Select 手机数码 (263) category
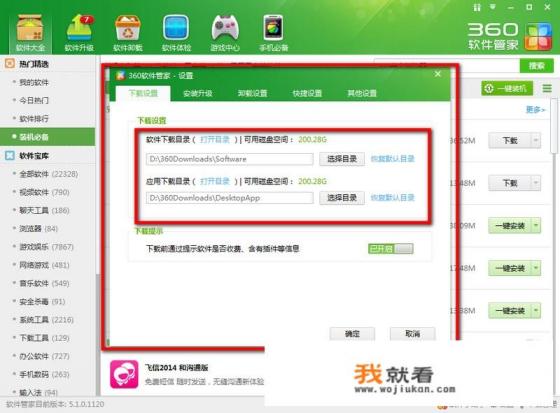The width and height of the screenshot is (560, 413). [x=44, y=374]
